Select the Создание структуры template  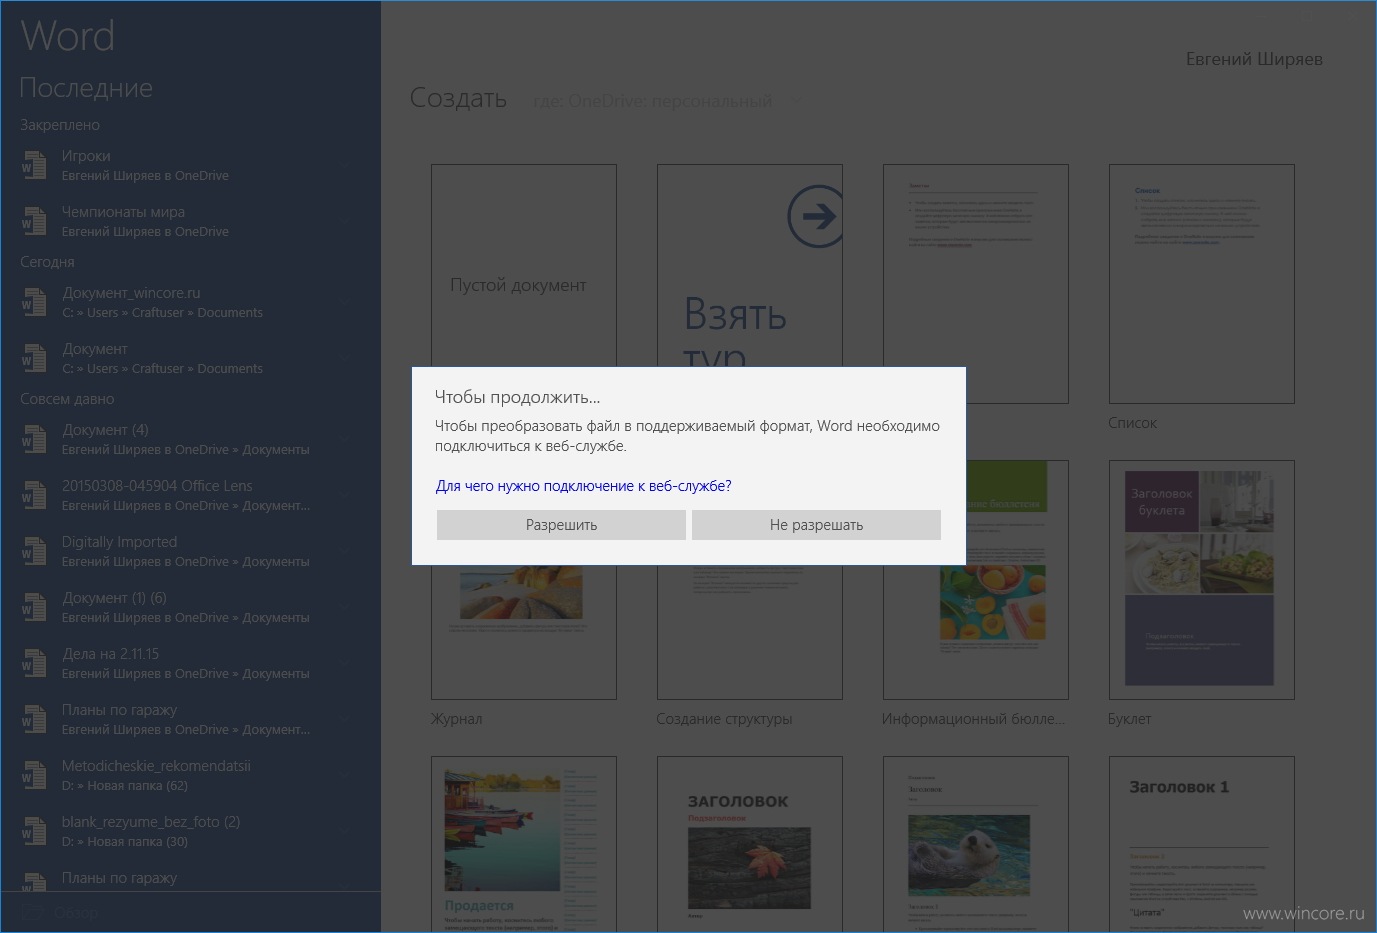click(x=749, y=632)
